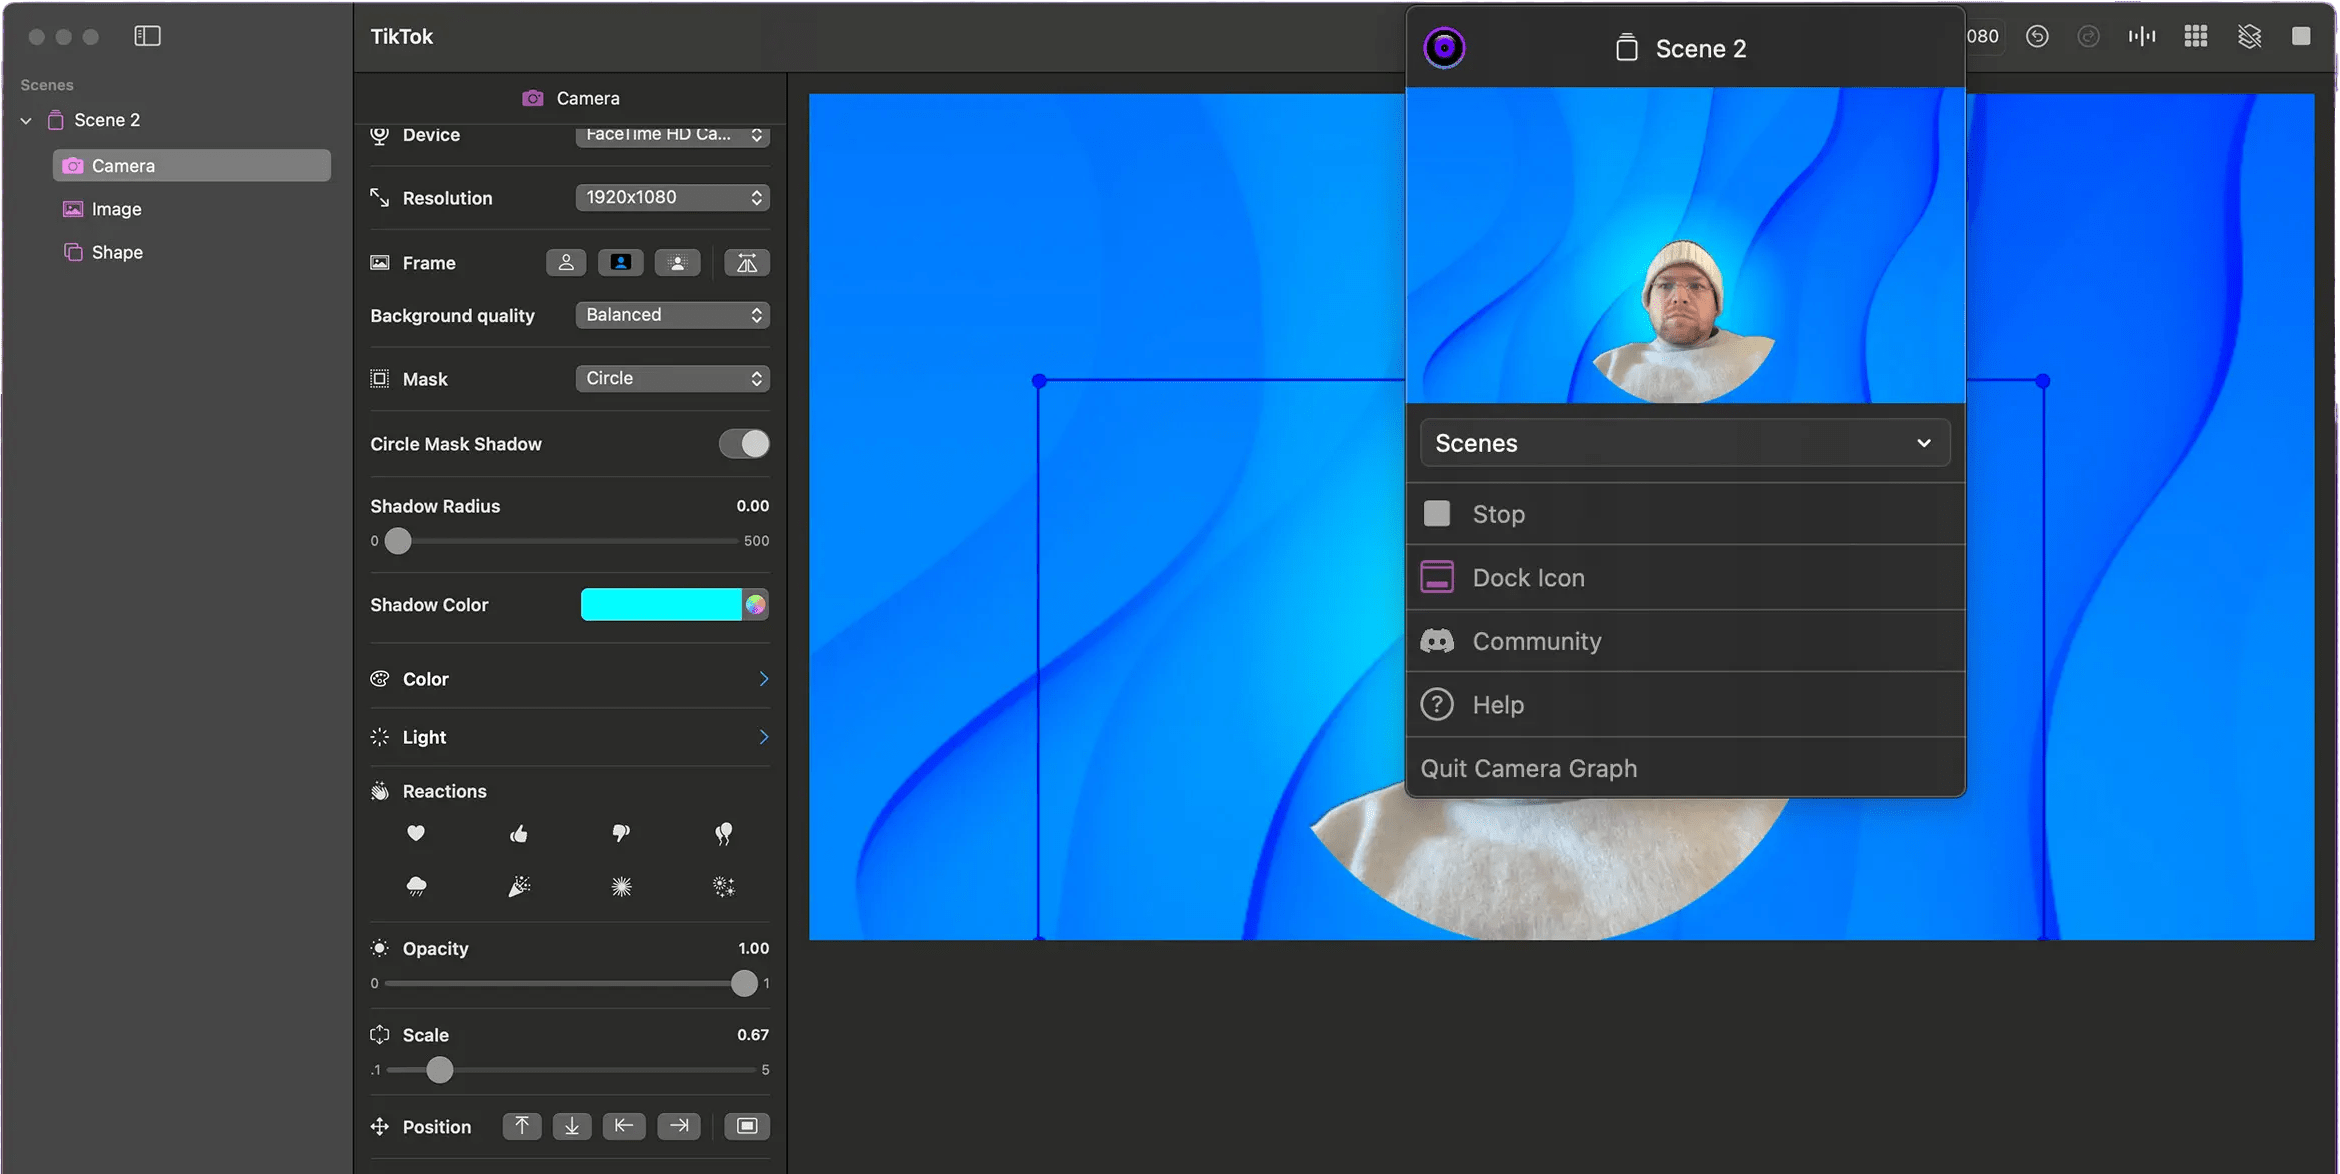The width and height of the screenshot is (2340, 1174).
Task: Open the cyan Shadow Color swatch
Action: 661,605
